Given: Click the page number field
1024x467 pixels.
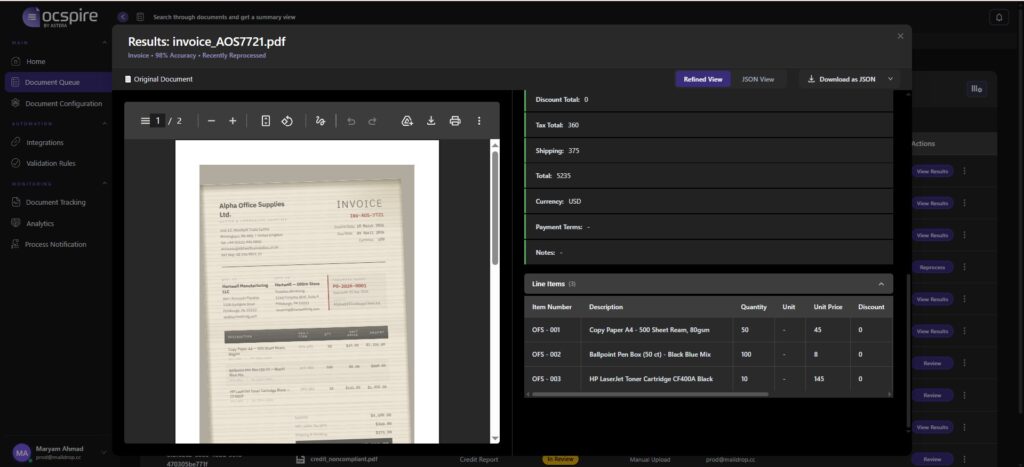Looking at the screenshot, I should 157,121.
